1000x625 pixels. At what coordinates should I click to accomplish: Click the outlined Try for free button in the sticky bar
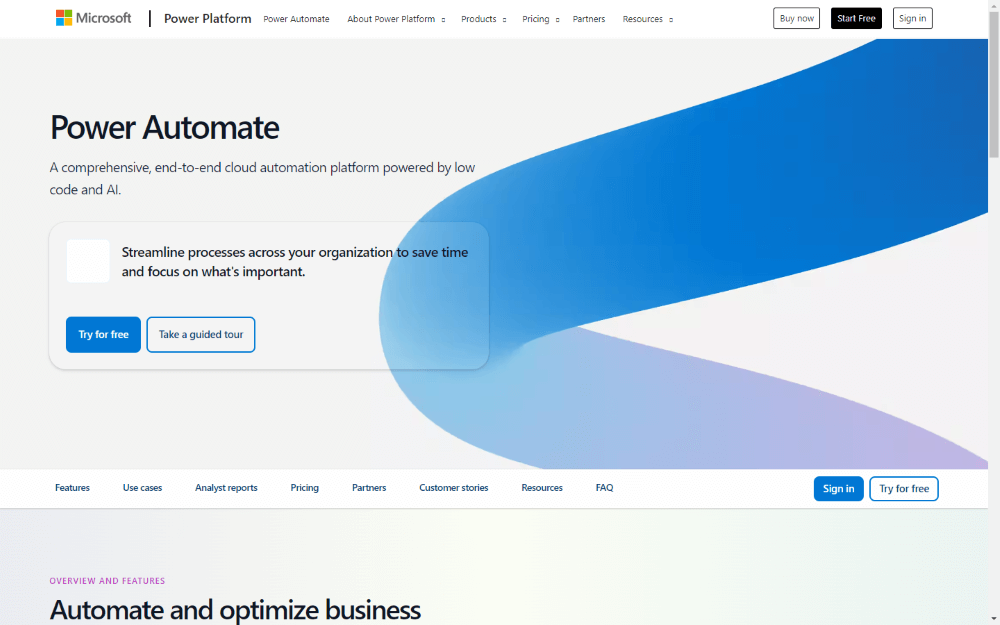(x=904, y=489)
